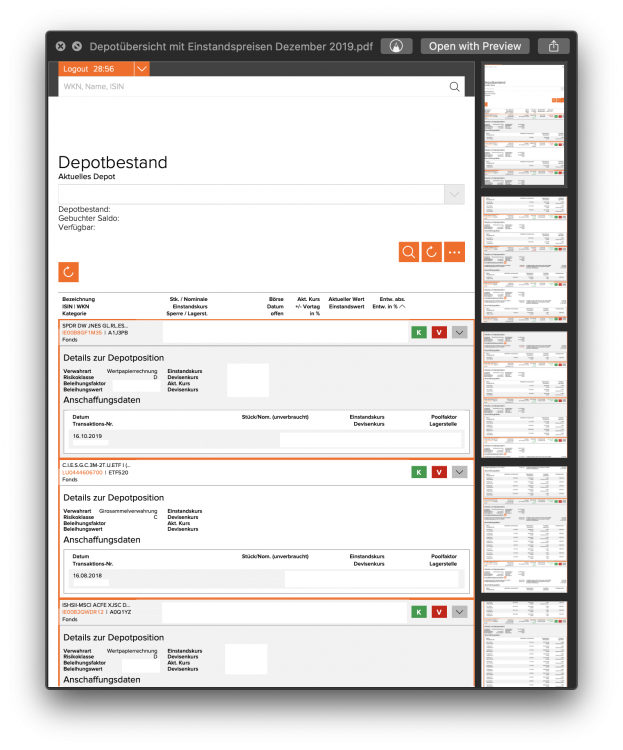Click the Open with Preview button
This screenshot has width=623, height=750.
[x=475, y=46]
